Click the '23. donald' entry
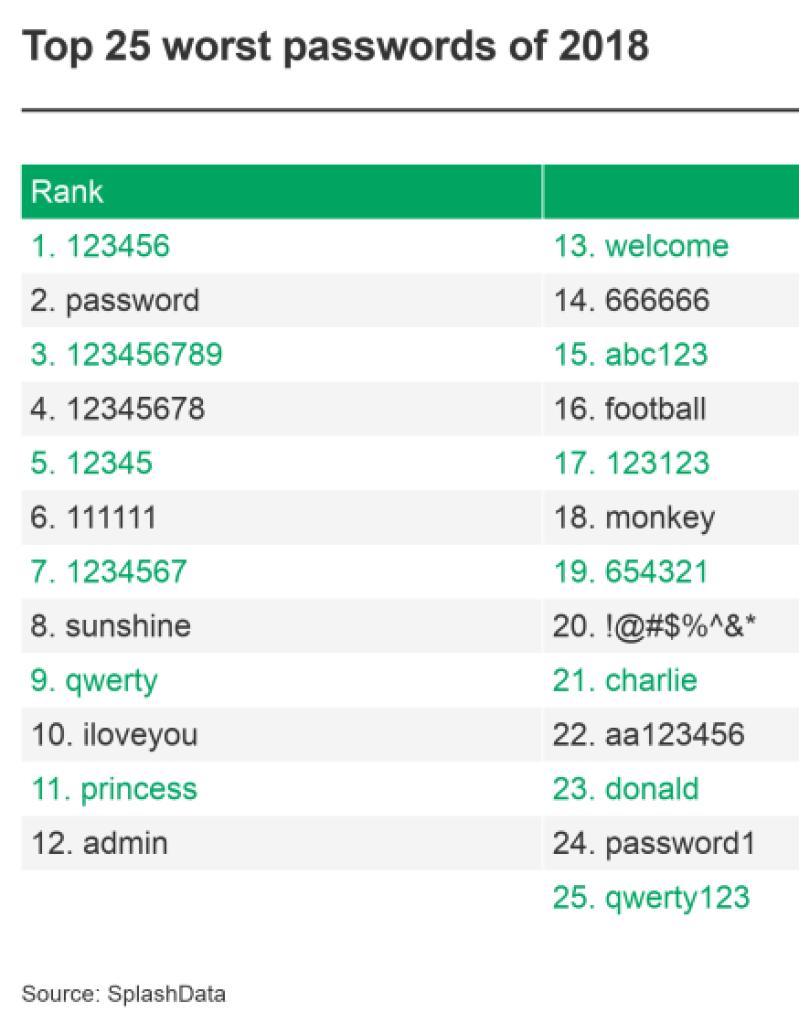Screen dimensions: 799x1024 pos(626,789)
